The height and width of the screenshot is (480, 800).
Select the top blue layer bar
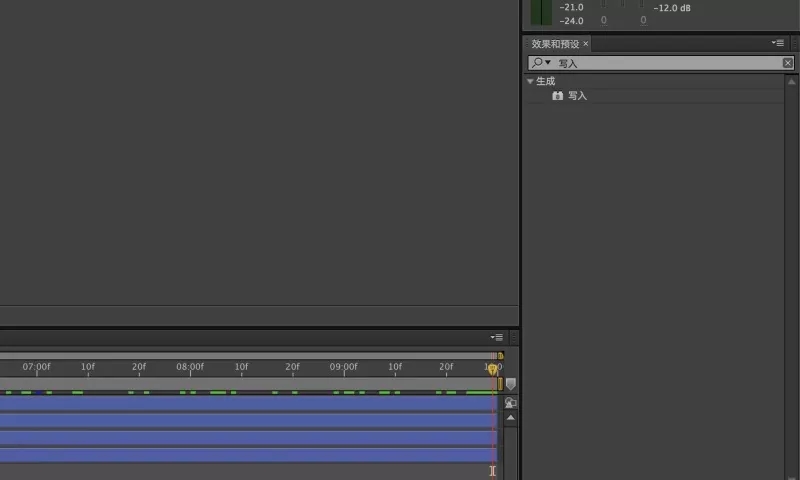[245, 403]
